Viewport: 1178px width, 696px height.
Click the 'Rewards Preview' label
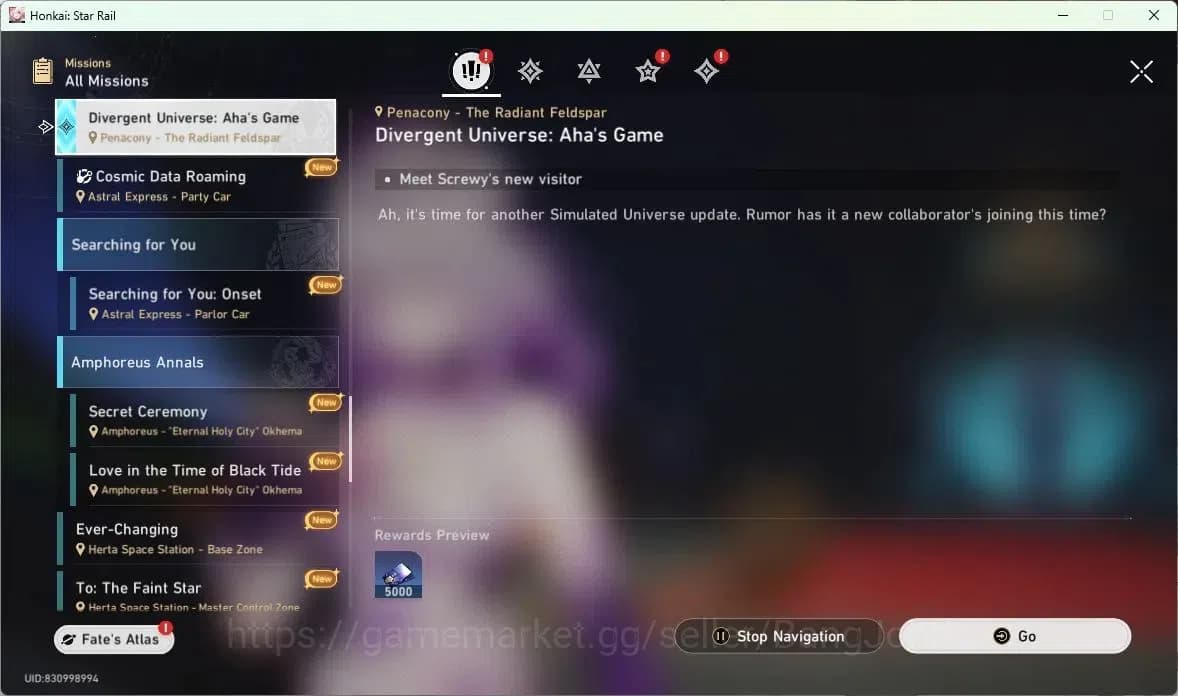(432, 535)
